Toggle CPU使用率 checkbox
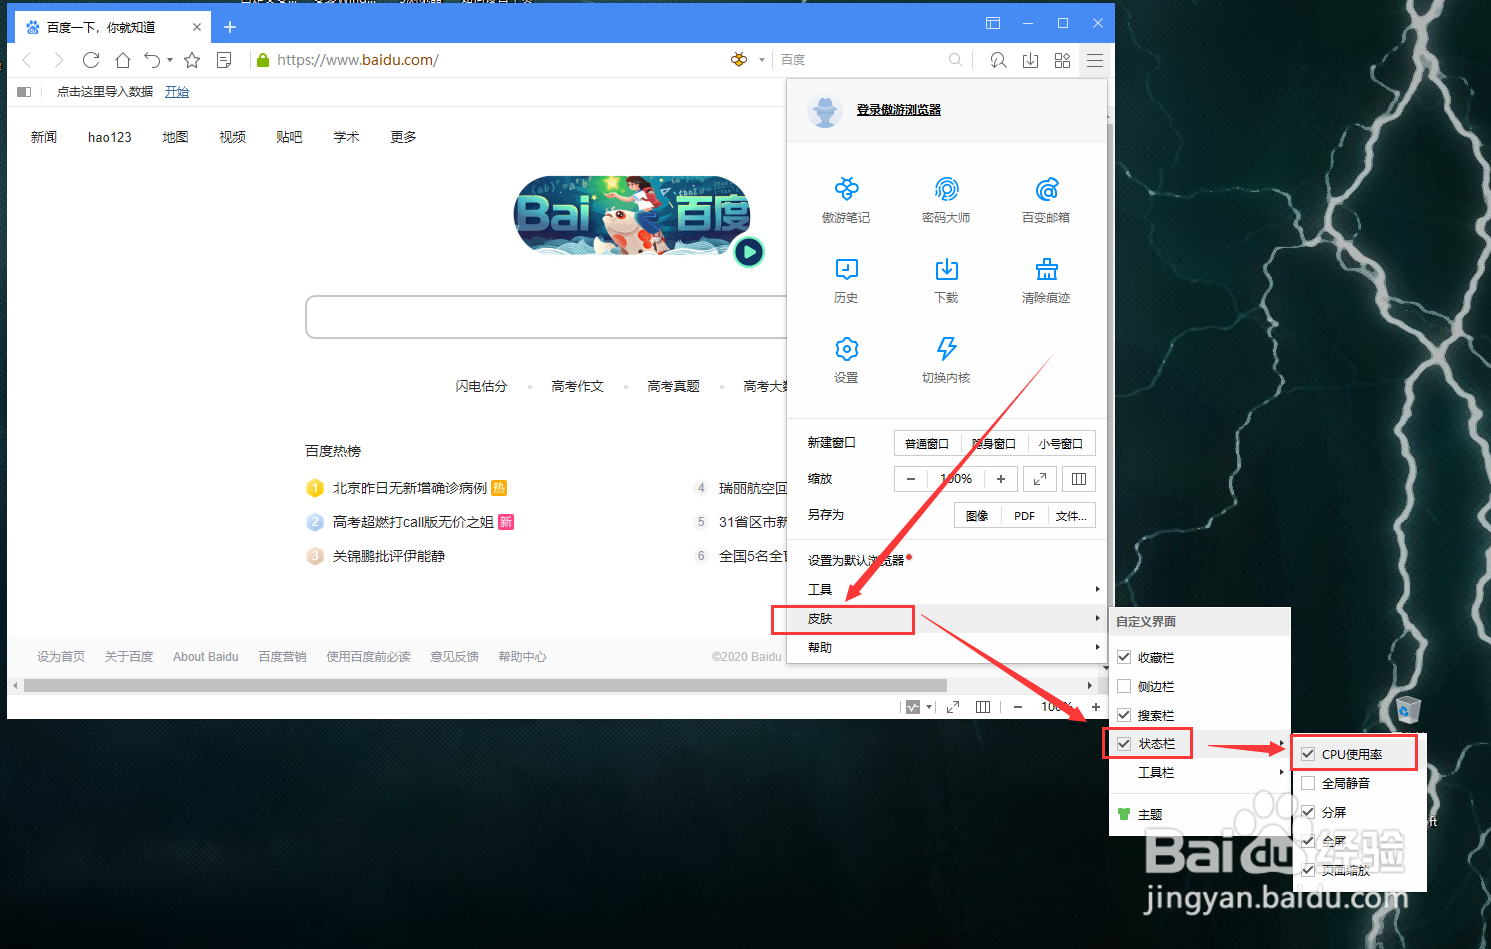This screenshot has width=1491, height=949. click(x=1308, y=754)
